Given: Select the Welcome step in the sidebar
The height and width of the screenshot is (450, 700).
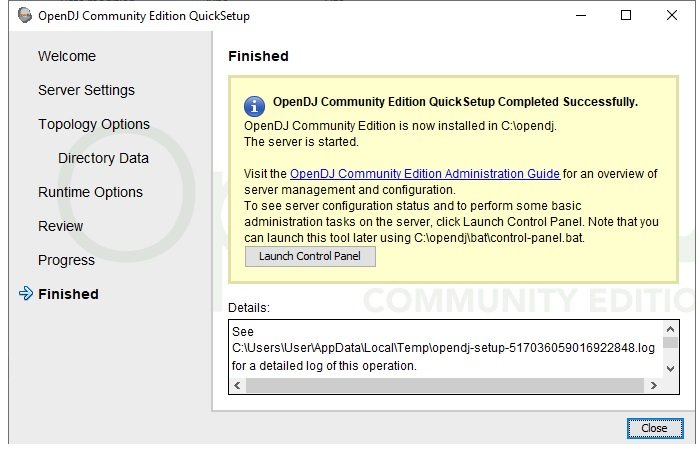Looking at the screenshot, I should coord(67,56).
